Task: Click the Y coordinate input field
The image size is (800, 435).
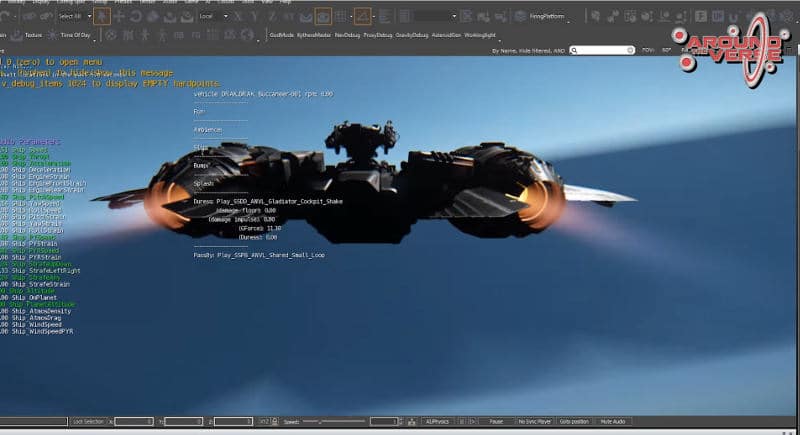Action: click(184, 422)
